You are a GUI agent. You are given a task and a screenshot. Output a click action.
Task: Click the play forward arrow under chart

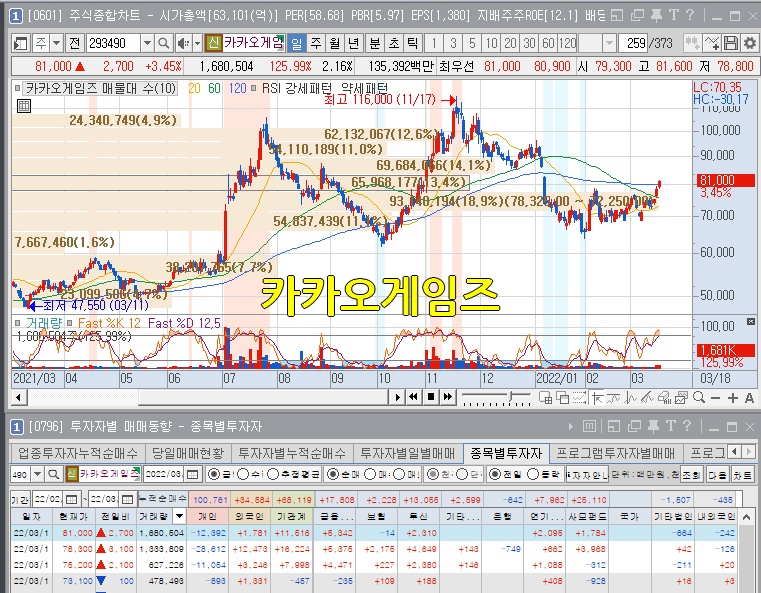point(397,397)
